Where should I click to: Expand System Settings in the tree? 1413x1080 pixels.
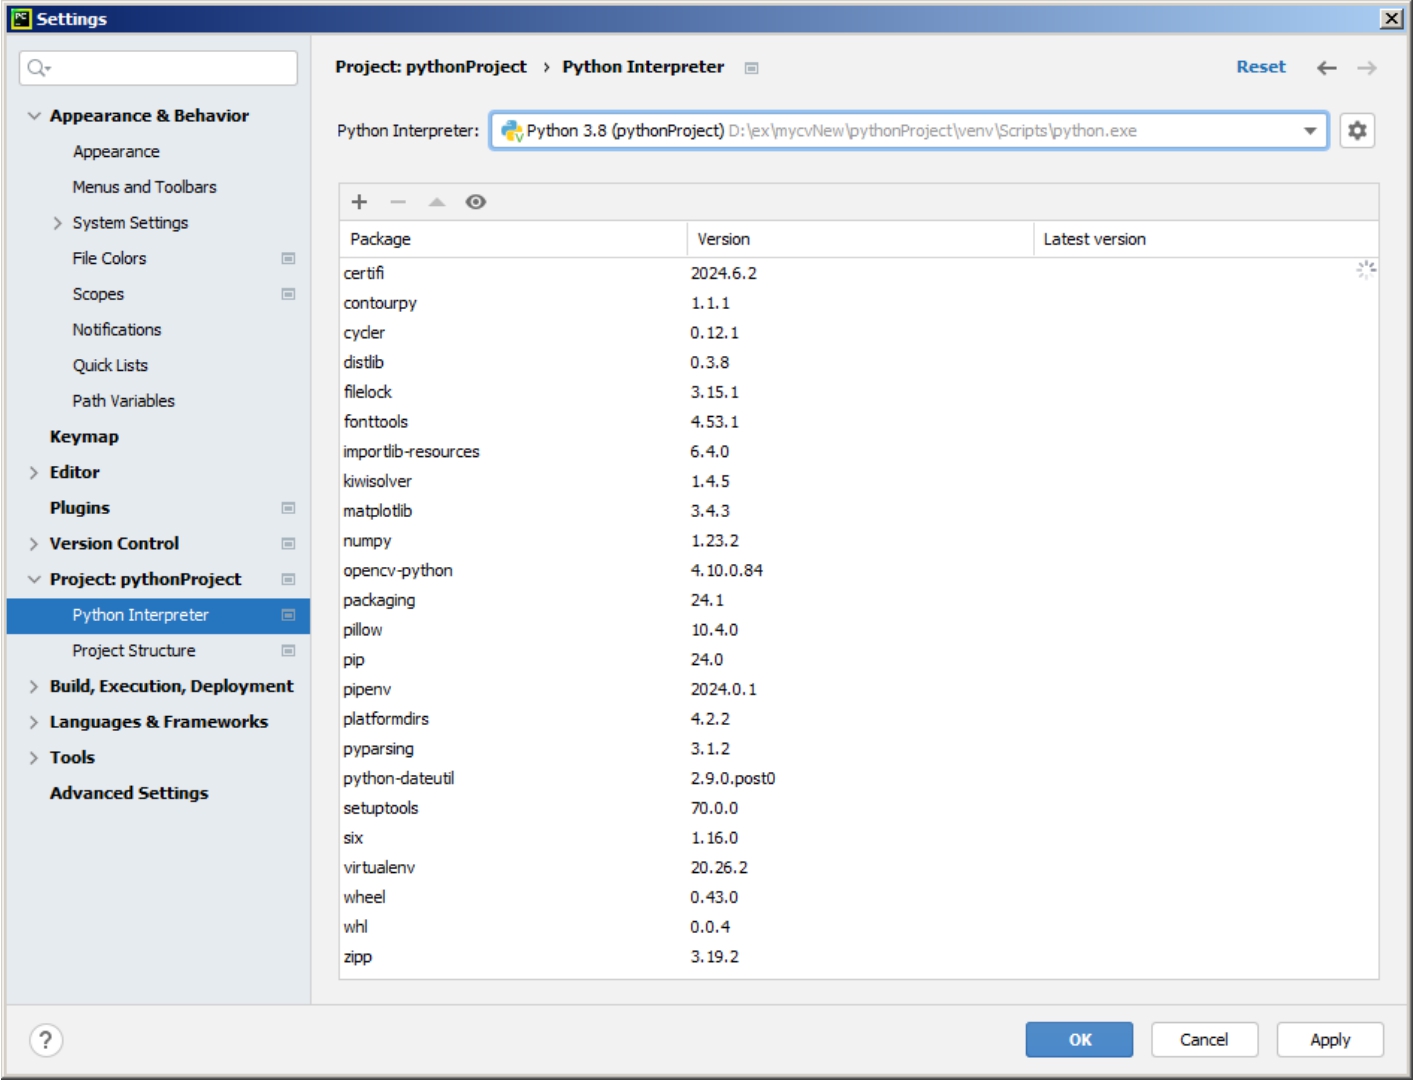[x=58, y=223]
